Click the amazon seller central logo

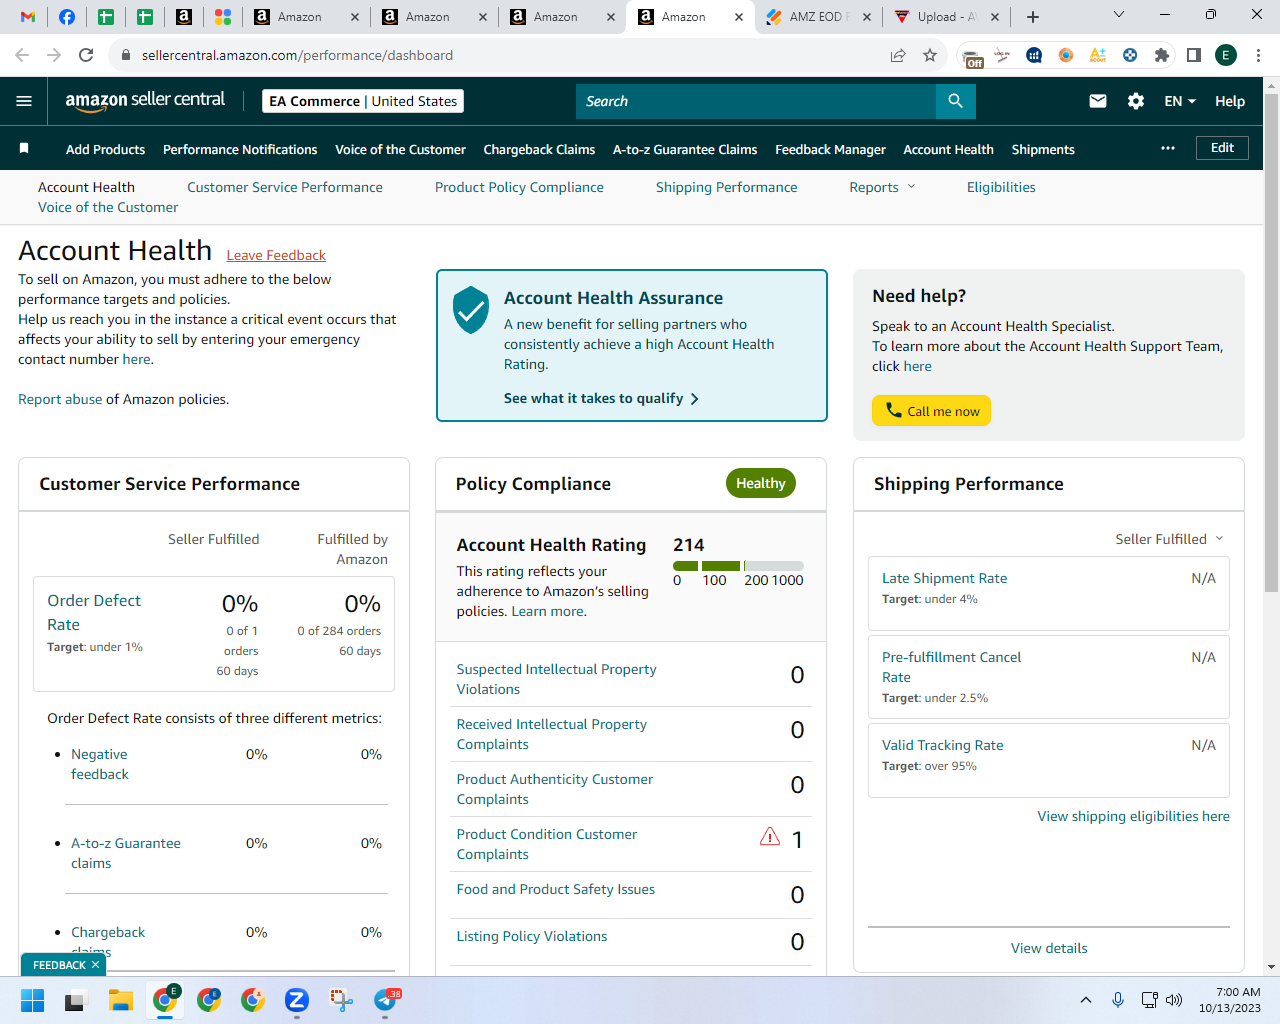[145, 100]
